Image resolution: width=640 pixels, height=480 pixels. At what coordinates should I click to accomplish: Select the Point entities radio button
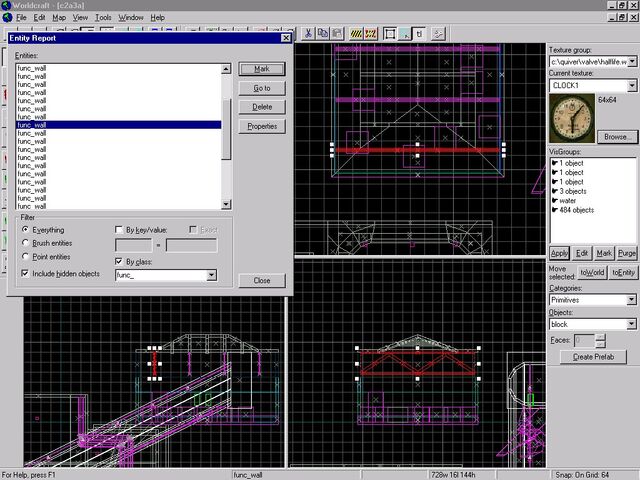(25, 256)
